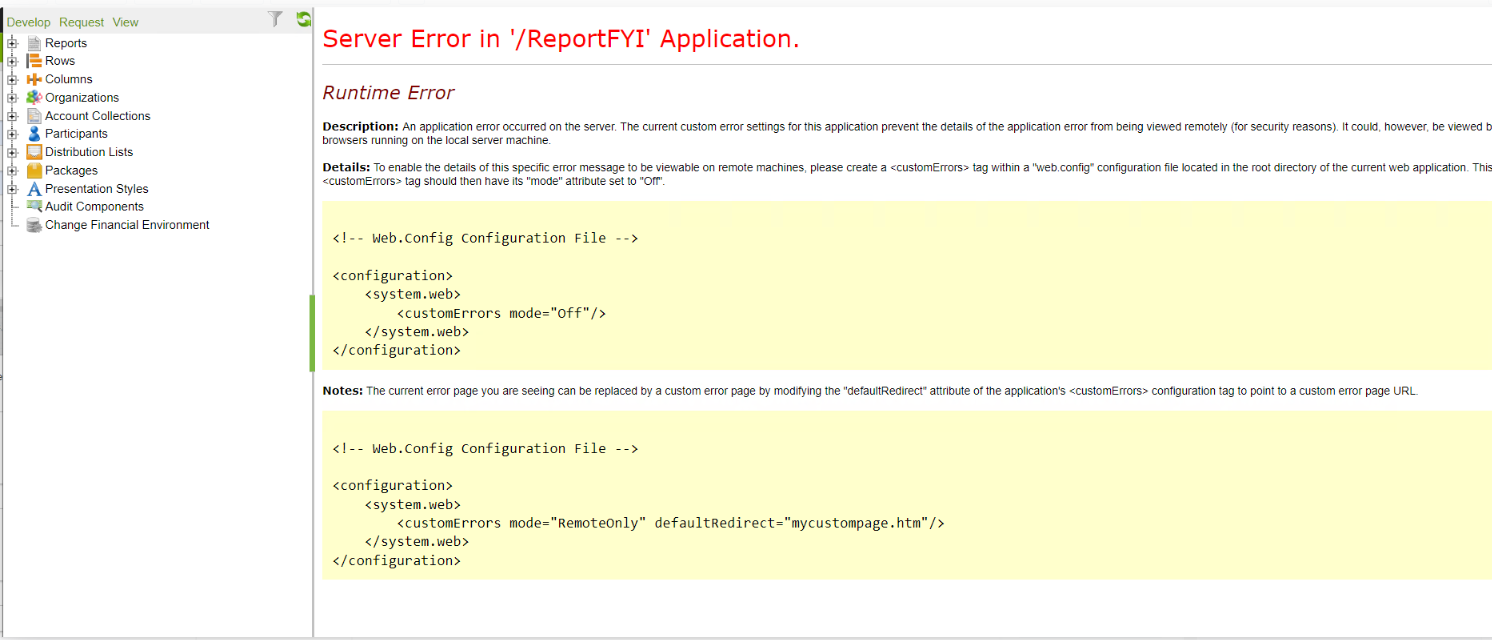Click the Distribution Lists icon

click(x=35, y=152)
